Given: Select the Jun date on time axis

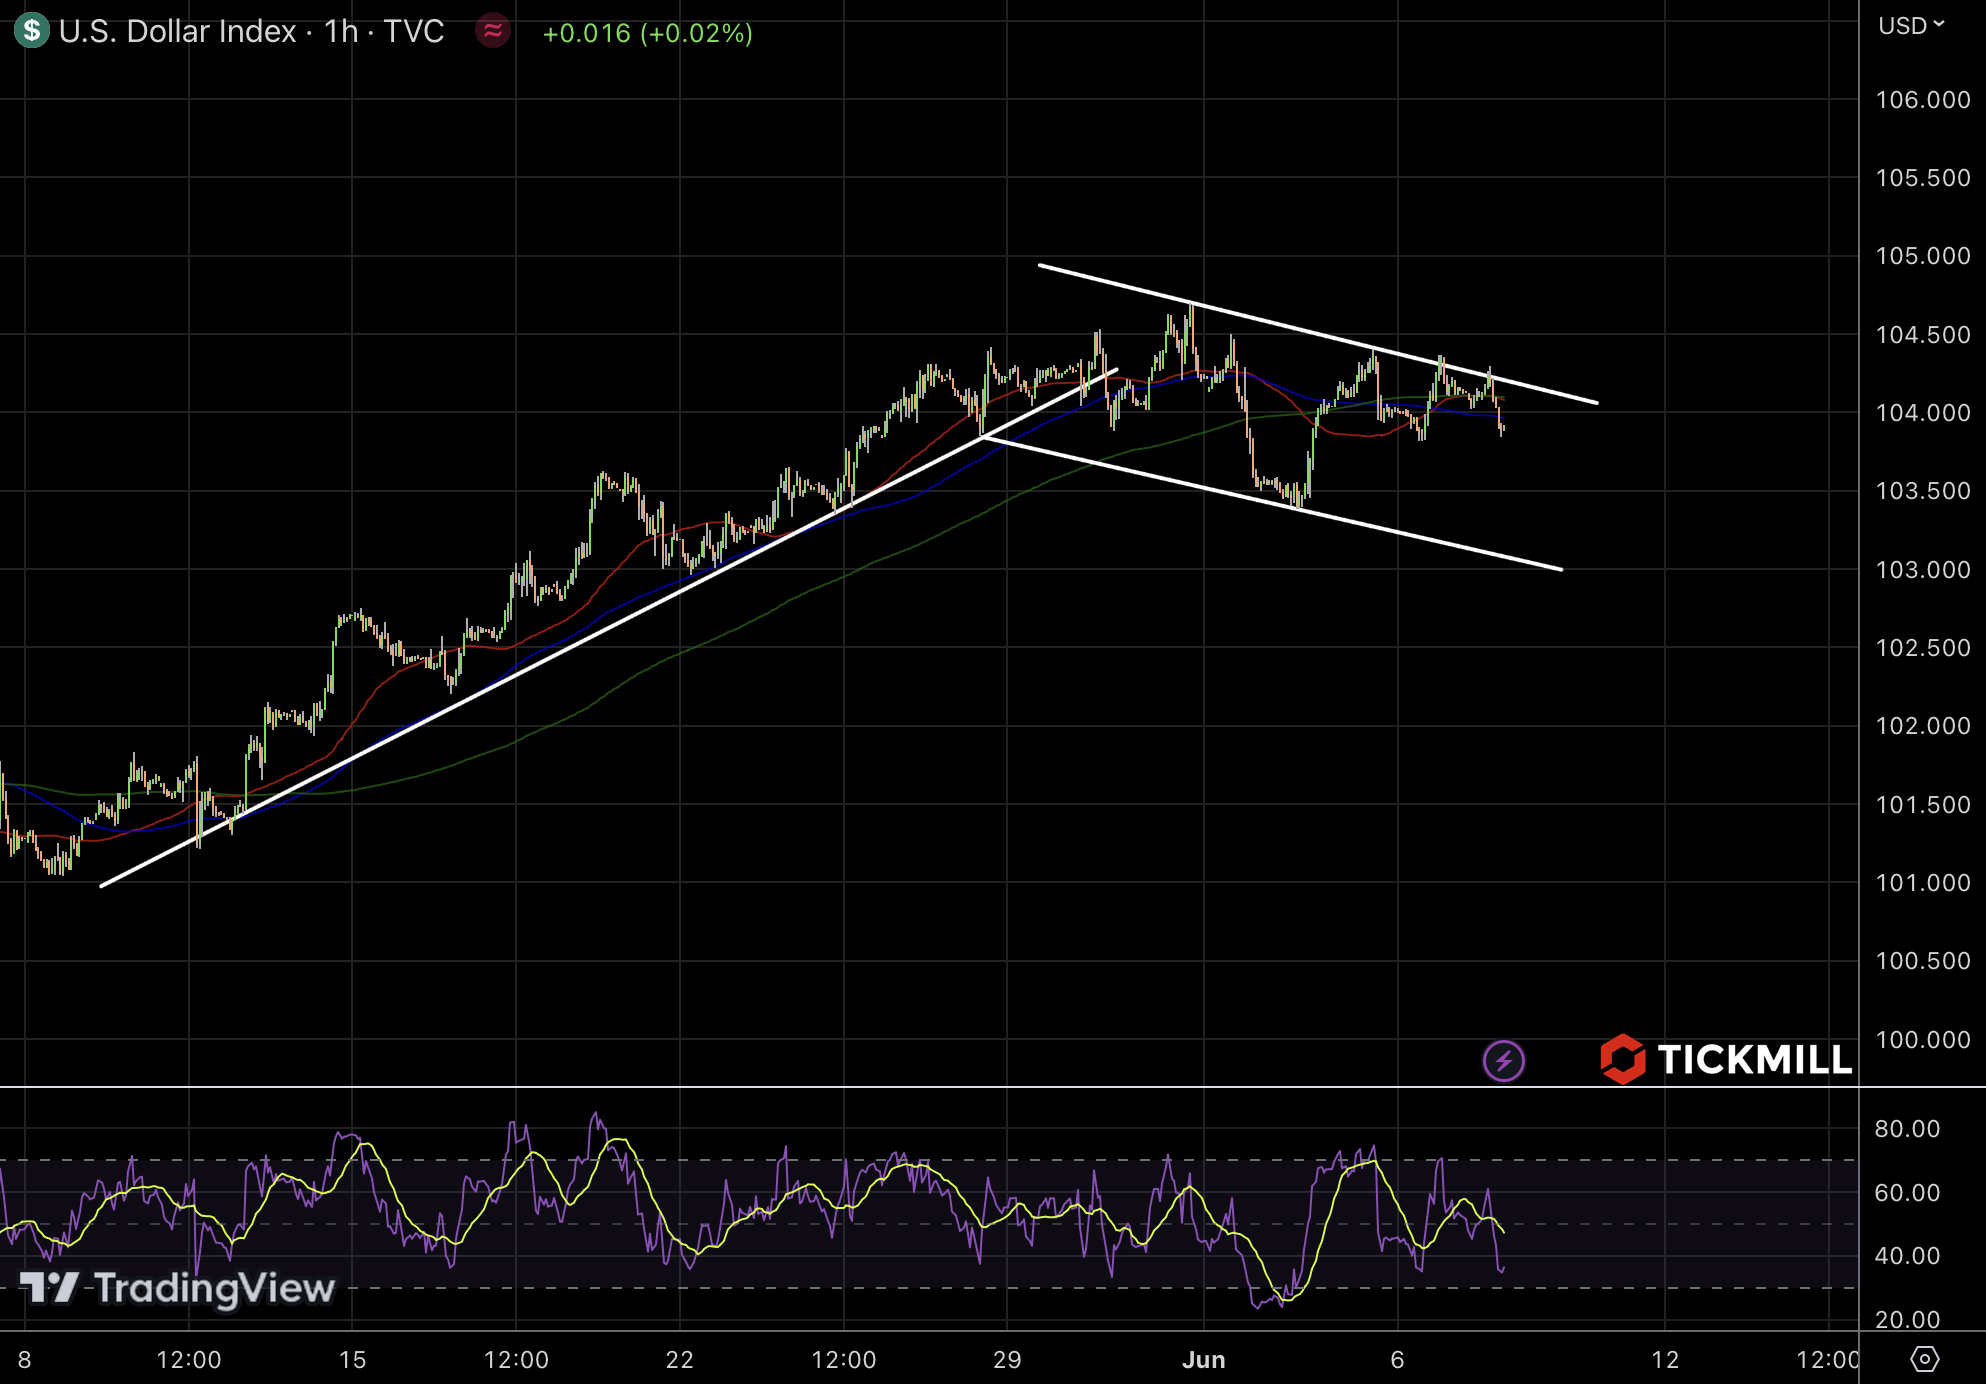Looking at the screenshot, I should coord(1203,1360).
